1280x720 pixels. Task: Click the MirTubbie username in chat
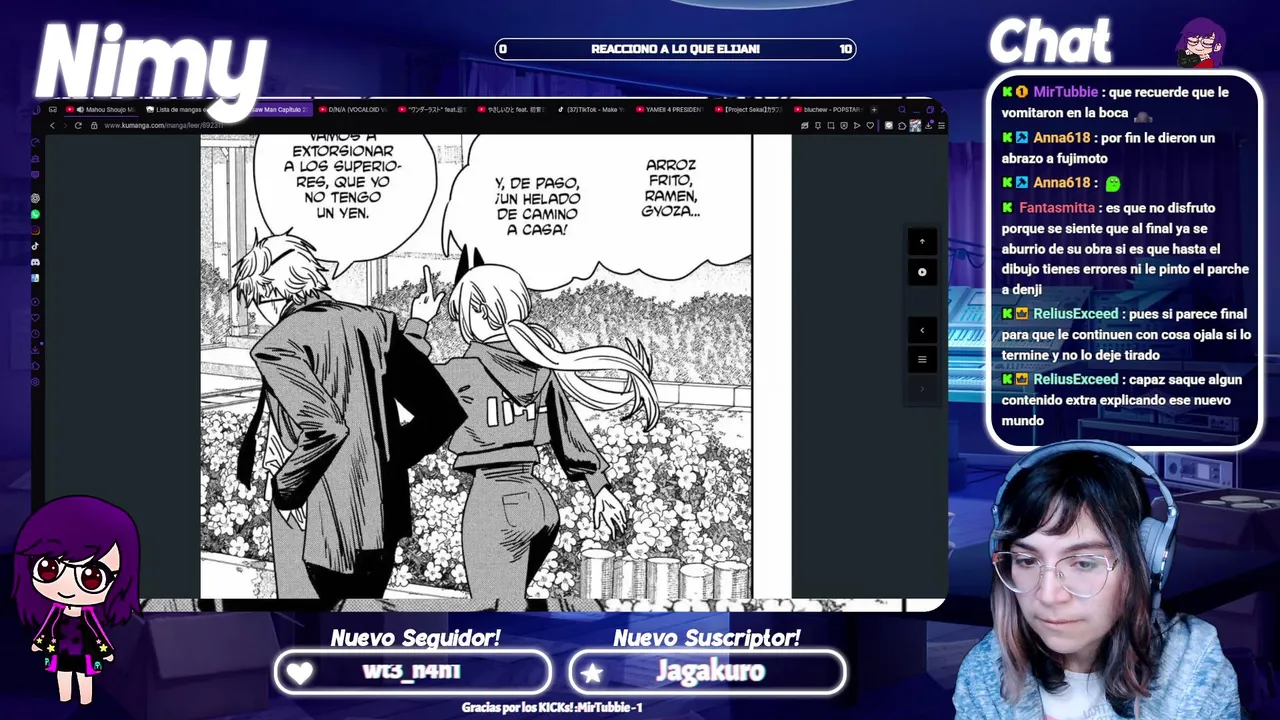click(1065, 92)
